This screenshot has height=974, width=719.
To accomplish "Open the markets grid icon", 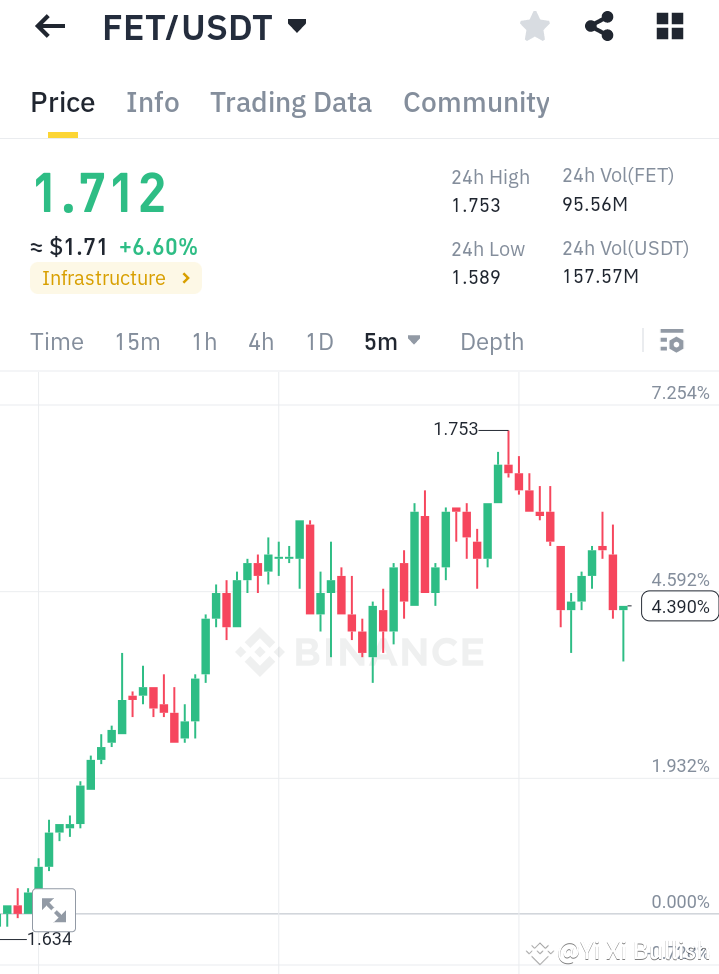I will point(668,26).
